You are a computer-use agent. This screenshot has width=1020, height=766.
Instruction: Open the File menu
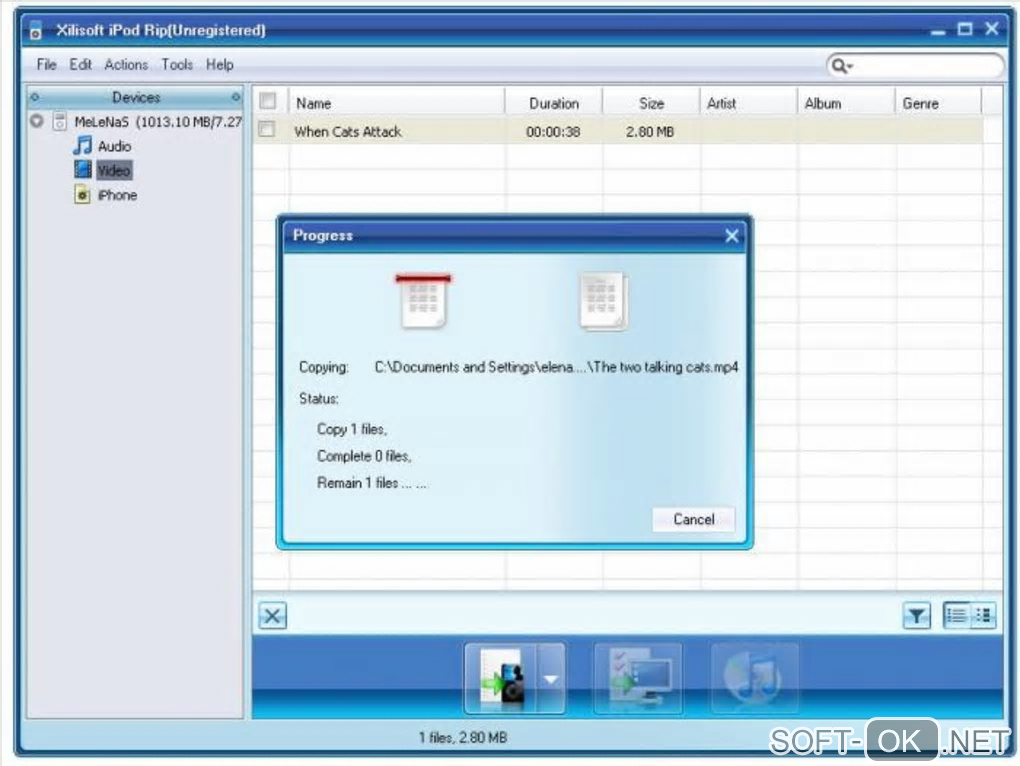[46, 64]
